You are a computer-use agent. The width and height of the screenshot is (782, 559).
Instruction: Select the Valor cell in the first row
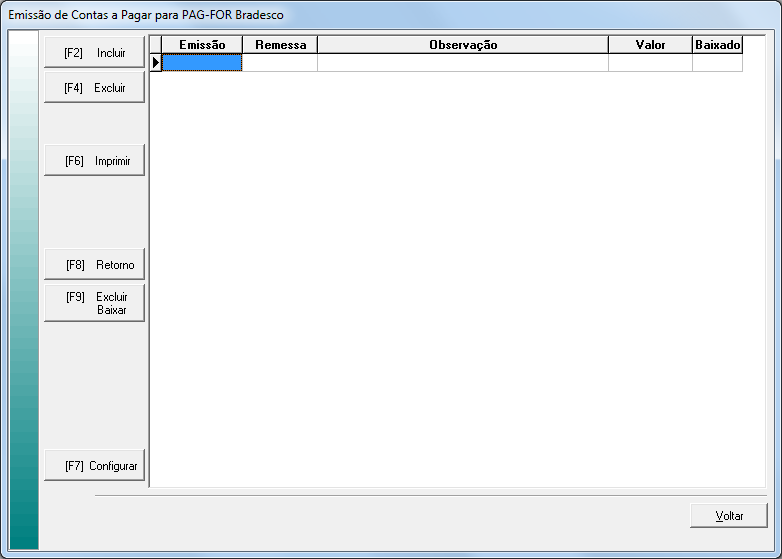coord(650,63)
